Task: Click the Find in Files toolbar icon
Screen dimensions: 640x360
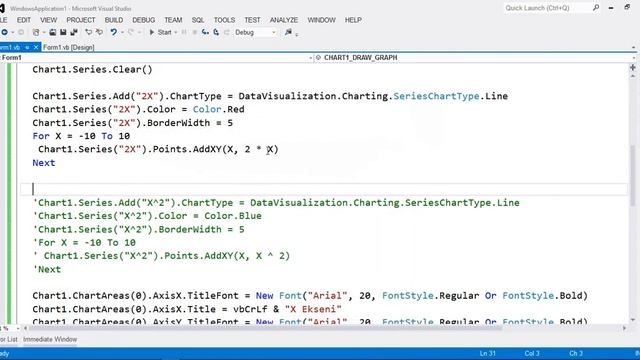Action: pyautogui.click(x=288, y=32)
